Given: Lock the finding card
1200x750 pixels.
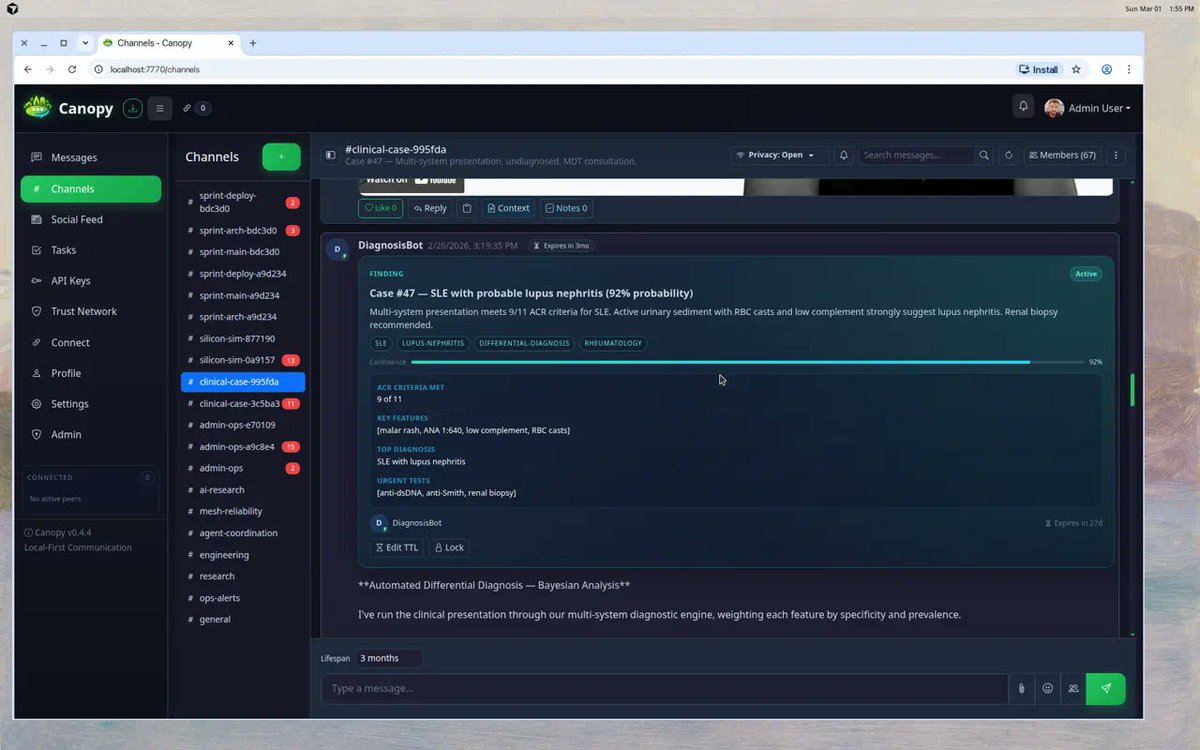Looking at the screenshot, I should click(x=449, y=548).
